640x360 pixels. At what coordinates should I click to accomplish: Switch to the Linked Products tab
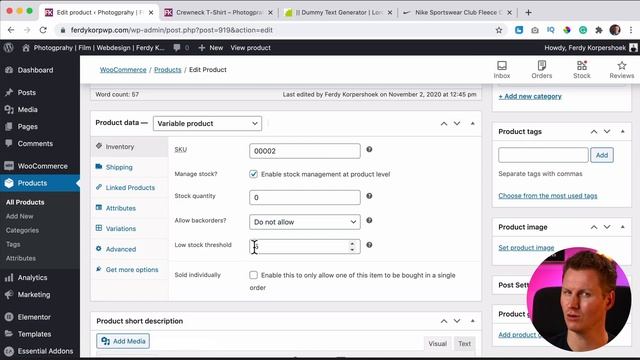(129, 187)
